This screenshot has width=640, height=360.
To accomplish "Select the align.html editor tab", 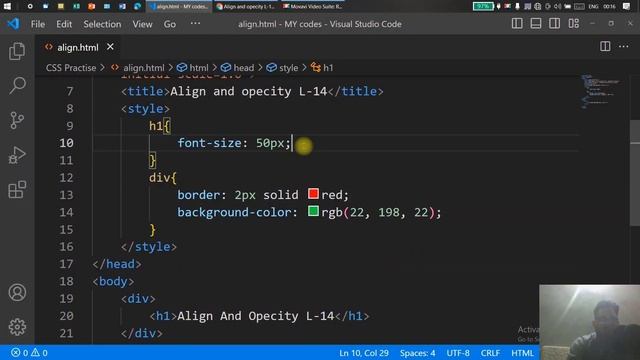I will [78, 47].
